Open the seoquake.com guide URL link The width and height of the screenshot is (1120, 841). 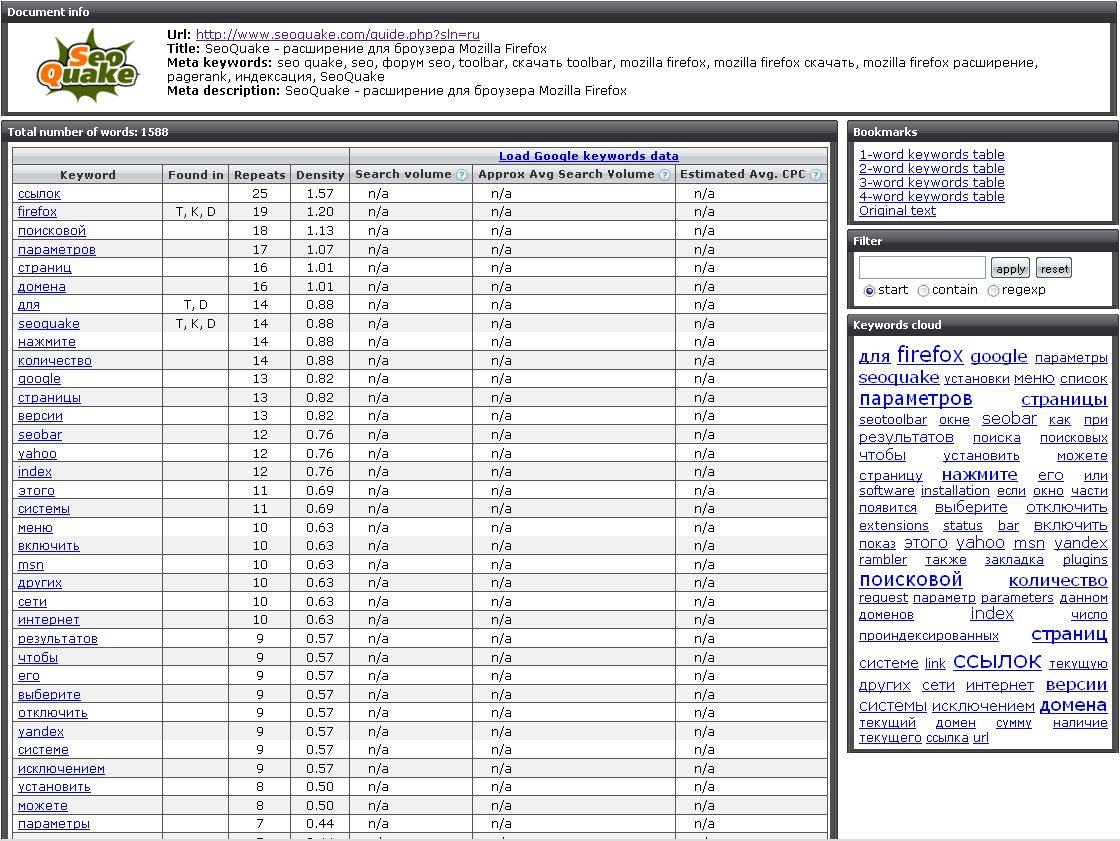[x=338, y=34]
